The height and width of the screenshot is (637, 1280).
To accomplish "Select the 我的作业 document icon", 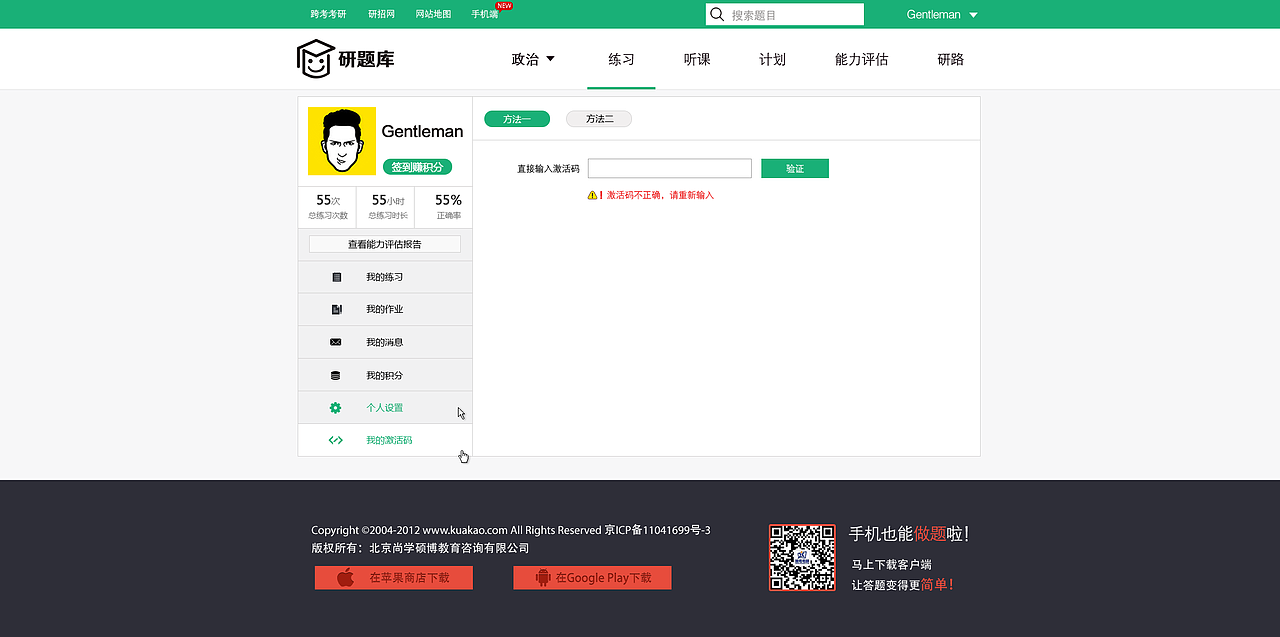I will point(337,309).
